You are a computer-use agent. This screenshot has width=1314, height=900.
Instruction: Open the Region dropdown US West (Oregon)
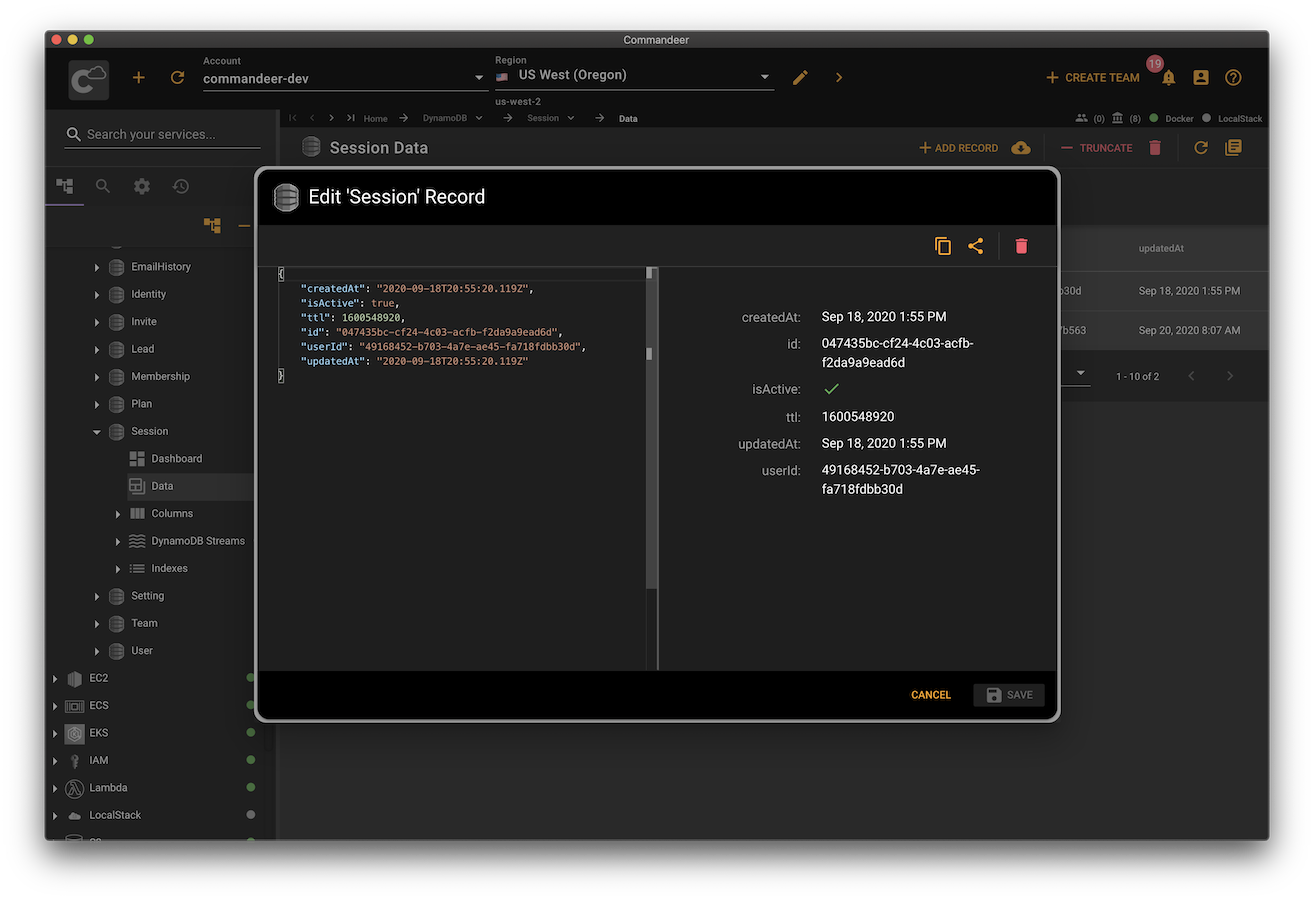(633, 76)
